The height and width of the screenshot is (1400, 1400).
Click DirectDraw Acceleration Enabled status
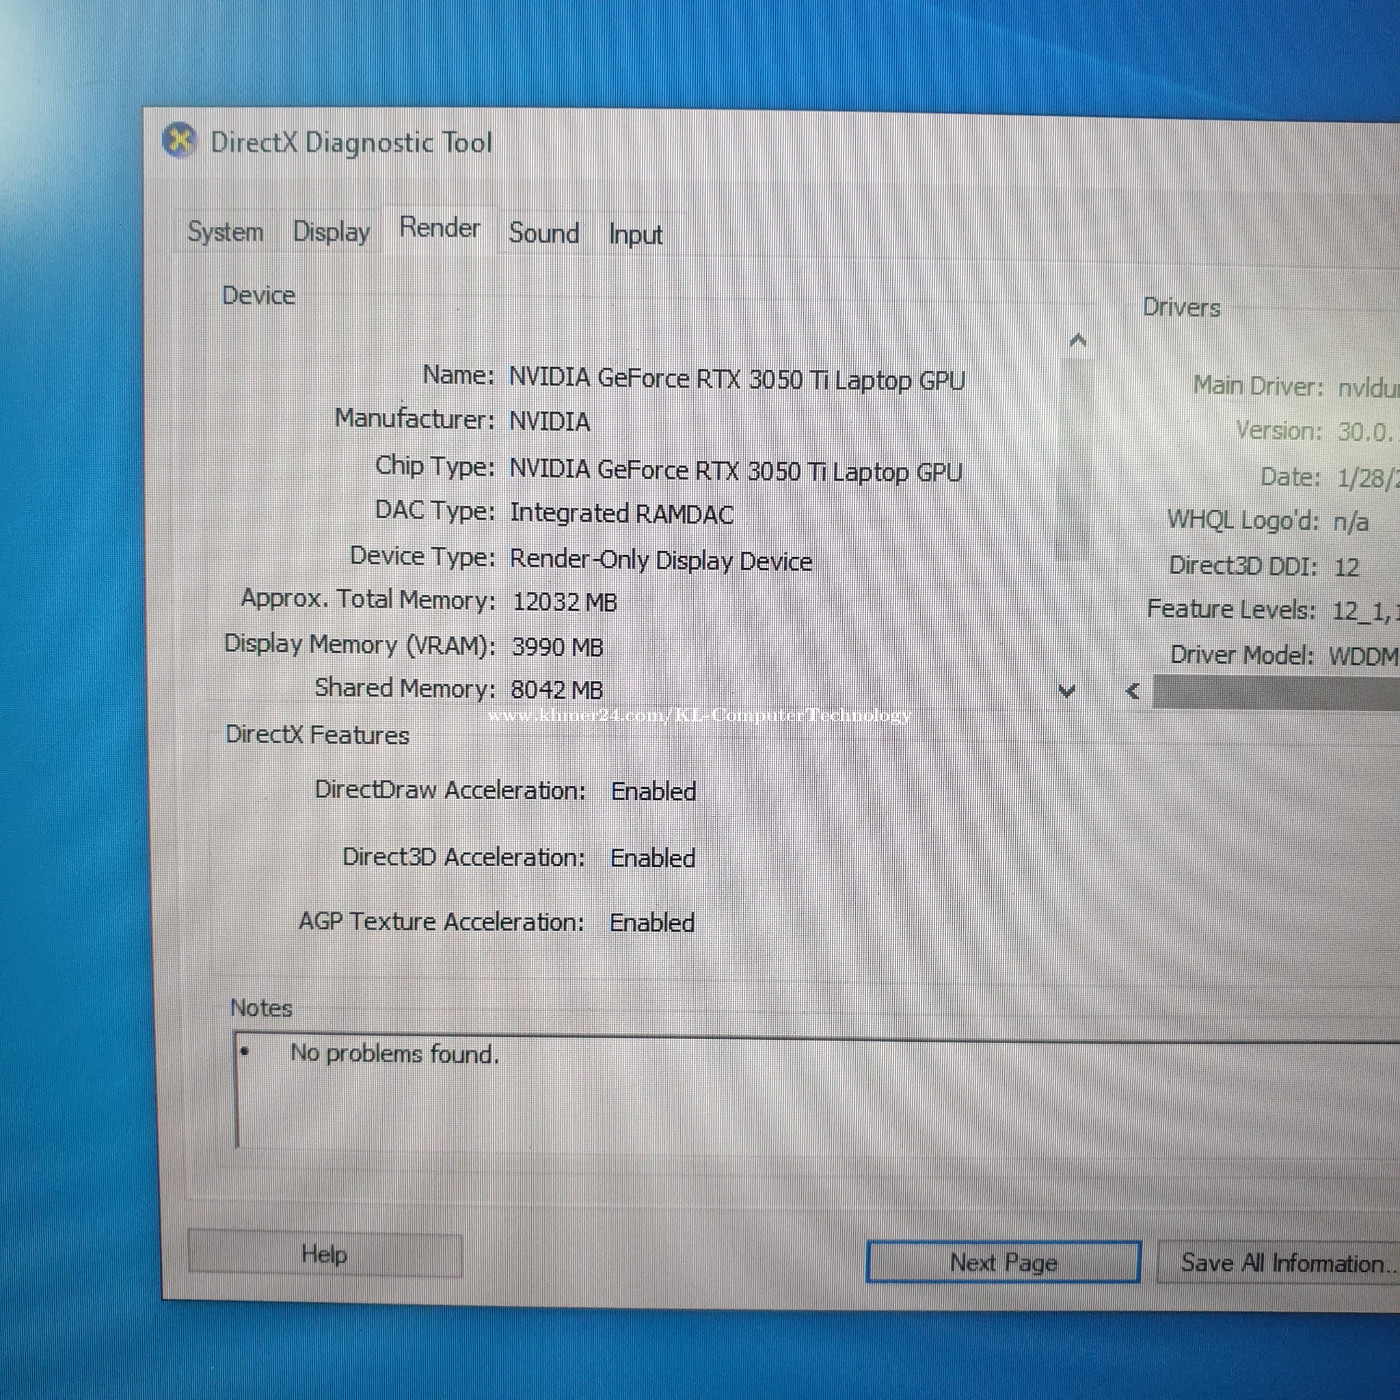coord(653,791)
